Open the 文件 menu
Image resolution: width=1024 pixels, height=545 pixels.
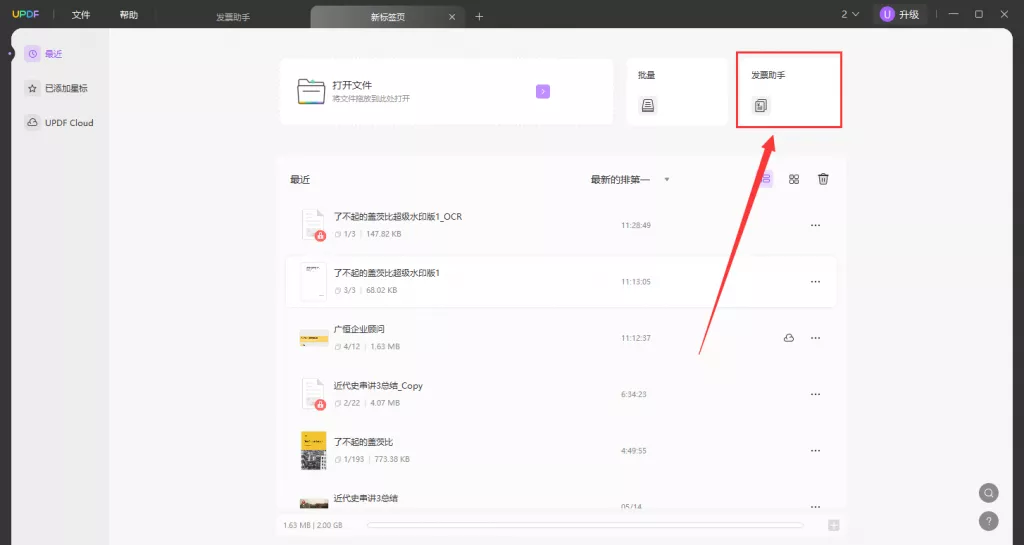tap(81, 15)
